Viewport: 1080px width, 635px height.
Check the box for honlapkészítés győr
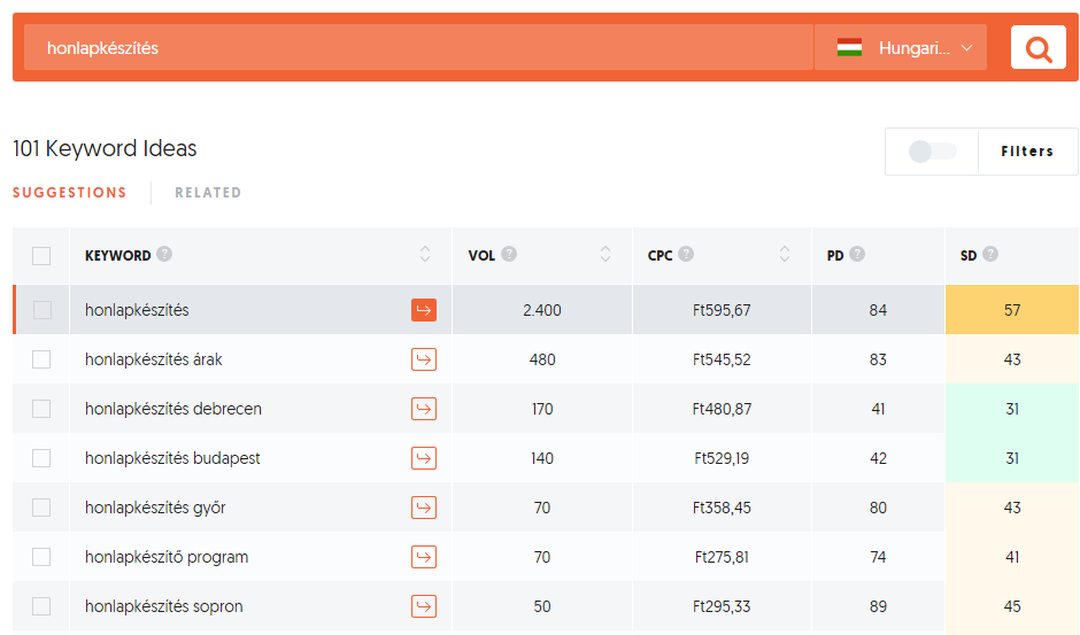point(41,508)
